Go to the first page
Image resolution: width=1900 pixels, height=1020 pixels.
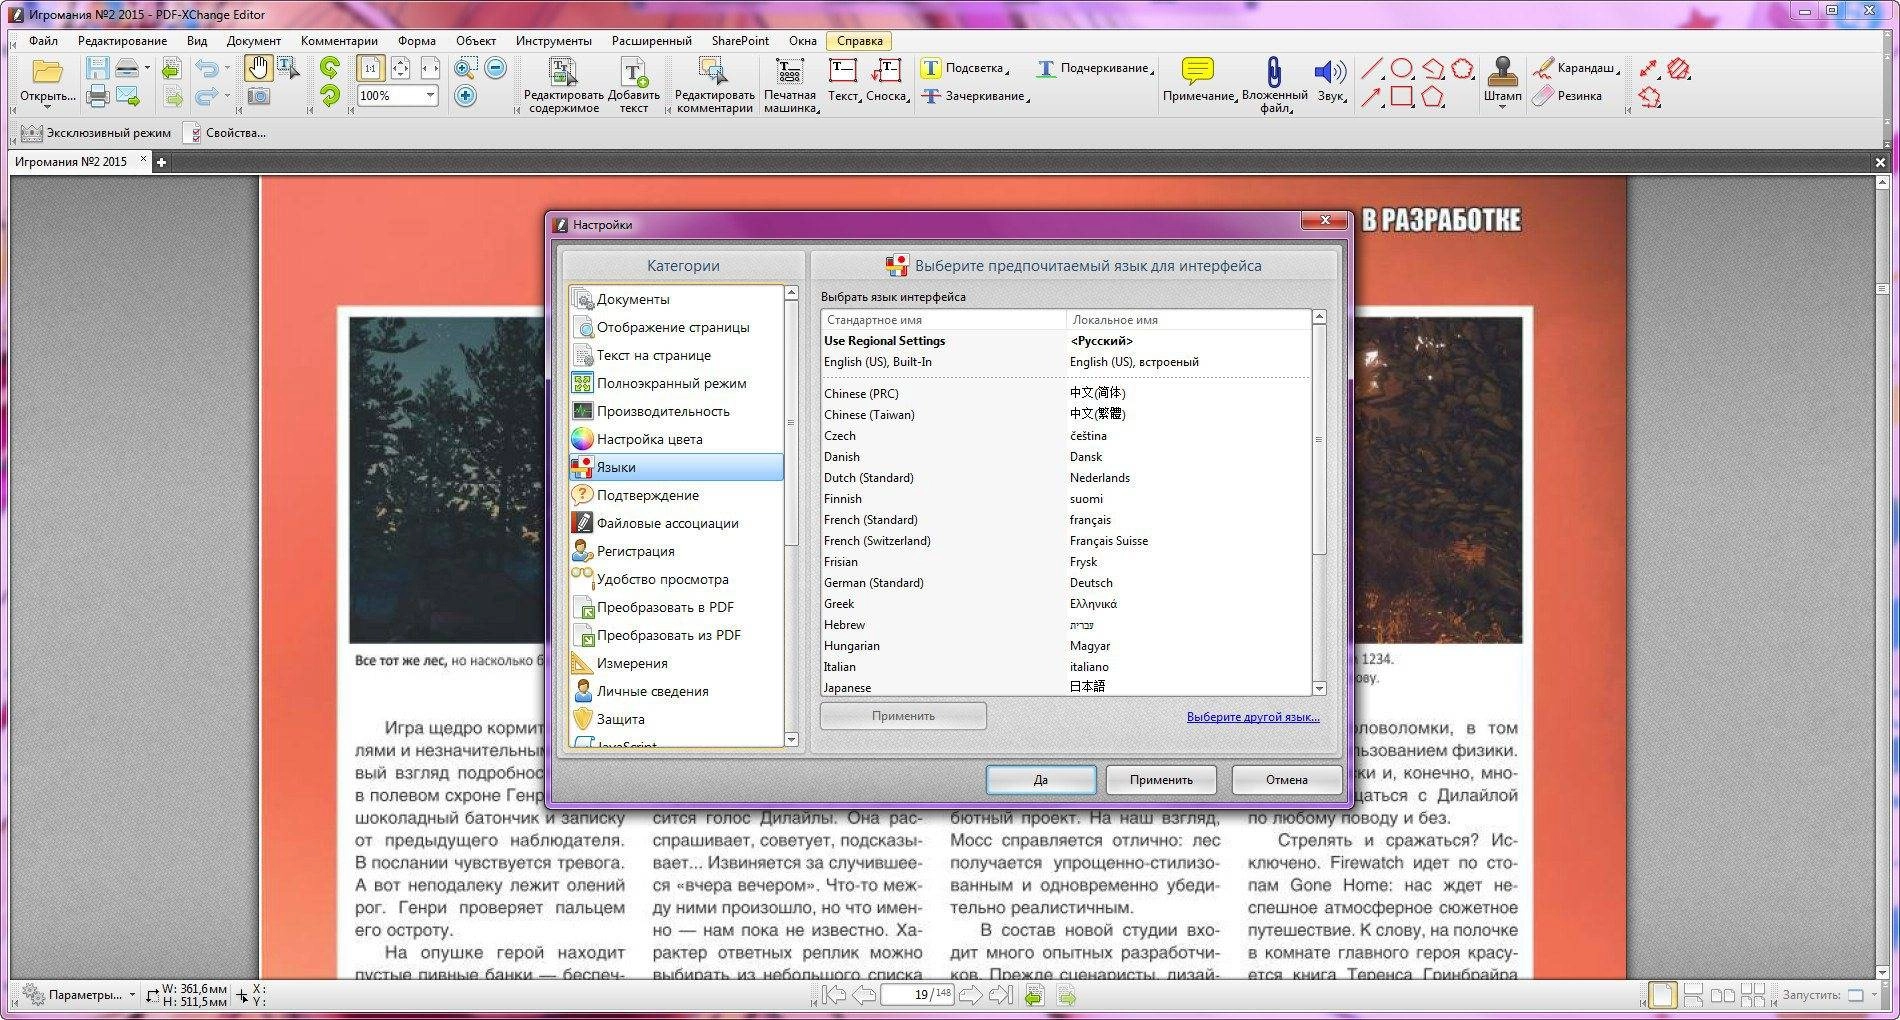[833, 995]
